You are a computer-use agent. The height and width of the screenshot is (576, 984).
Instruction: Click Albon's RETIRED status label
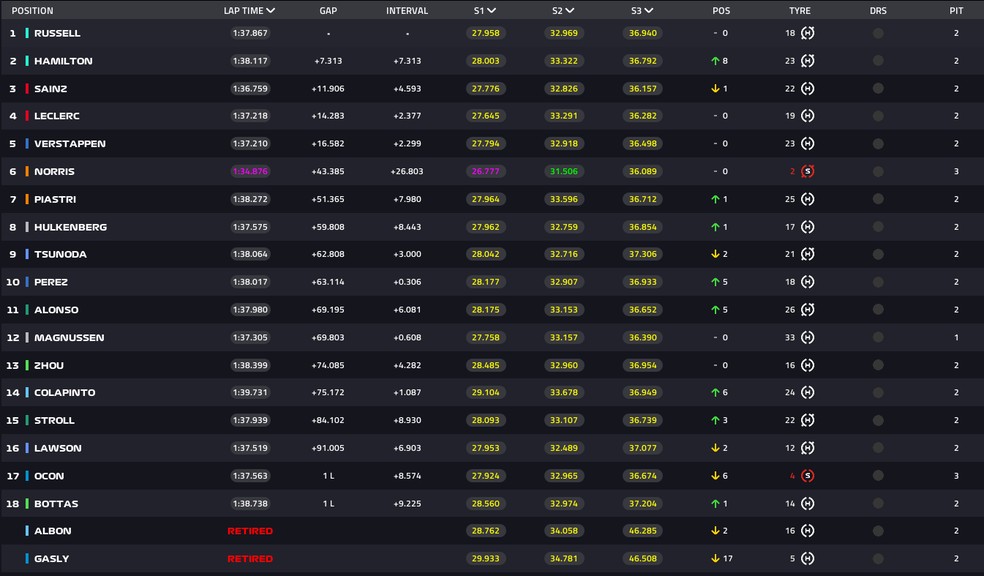click(250, 531)
